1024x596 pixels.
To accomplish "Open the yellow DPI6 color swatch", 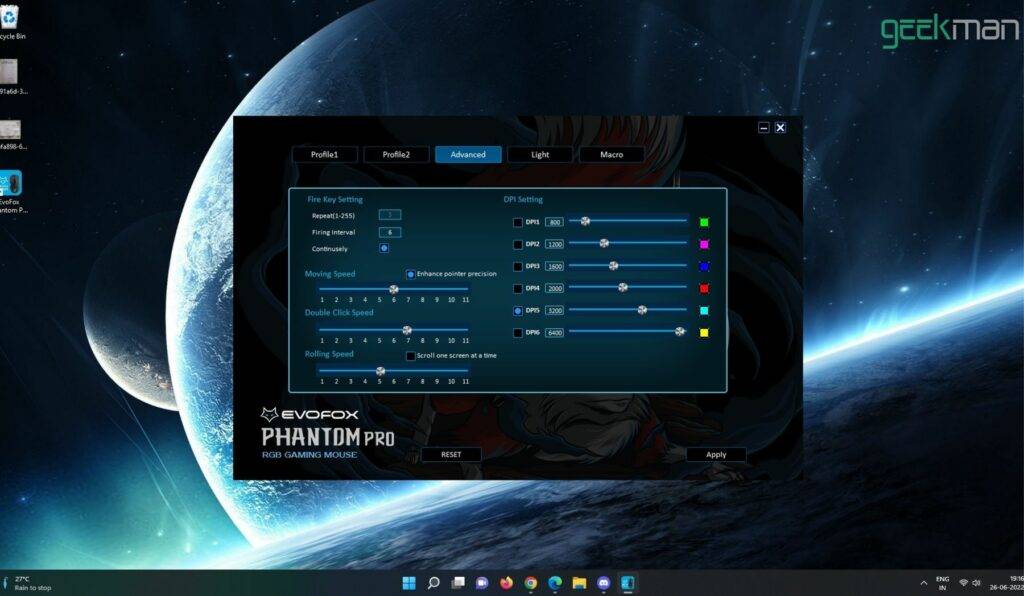I will tap(704, 333).
